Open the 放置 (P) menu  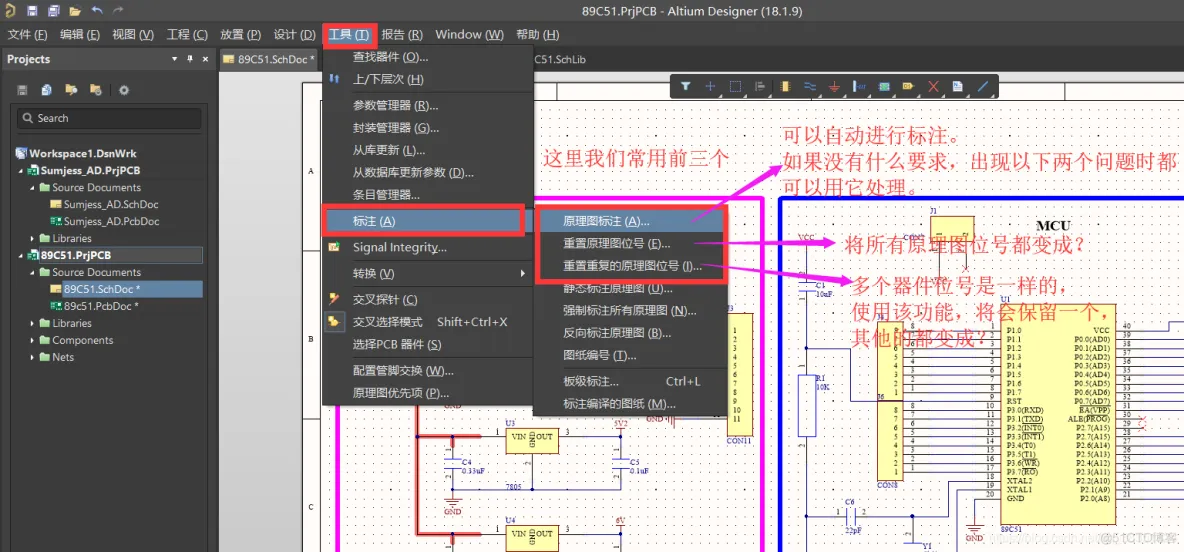[x=240, y=35]
